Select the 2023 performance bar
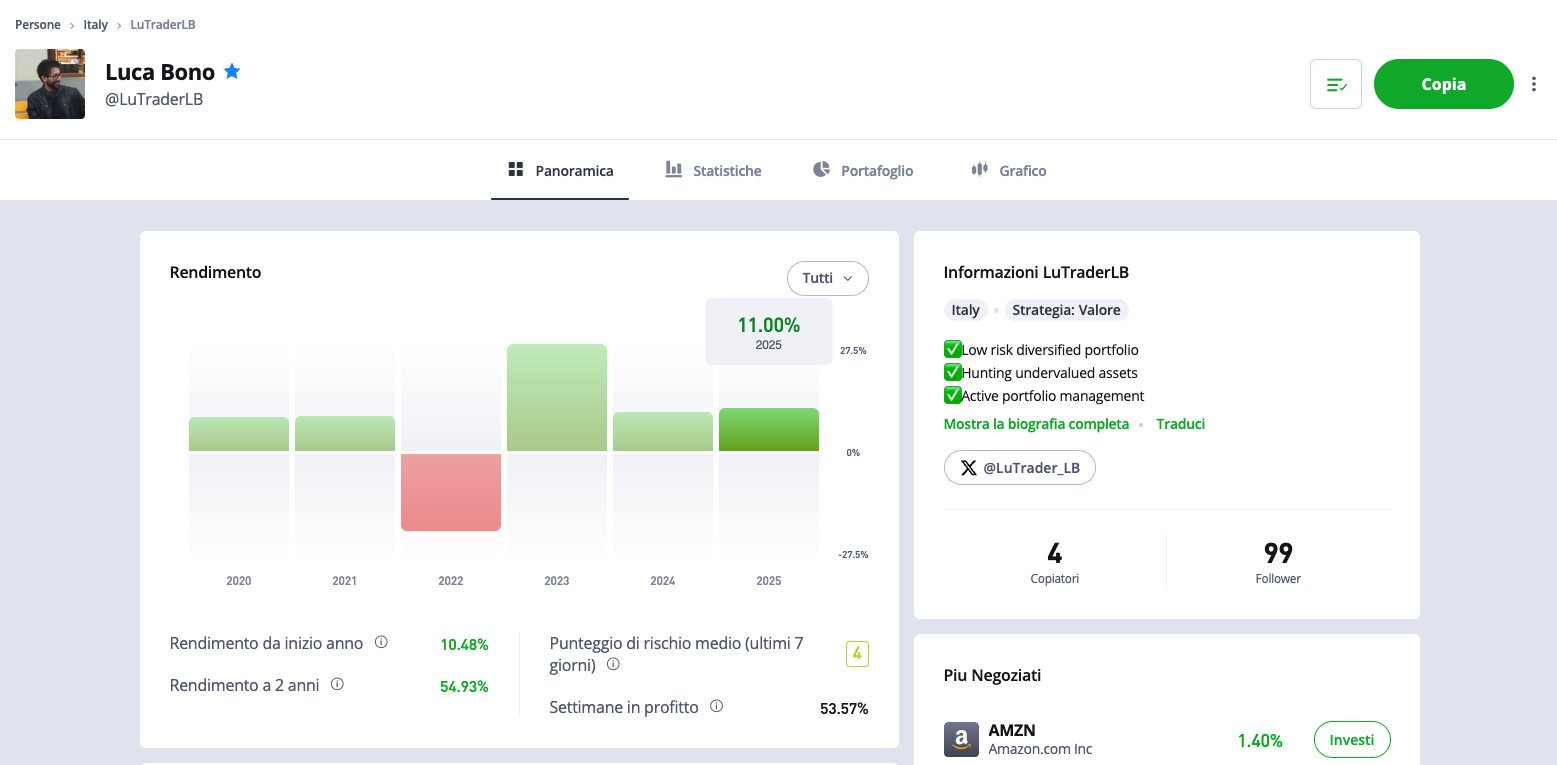This screenshot has width=1557, height=765. [557, 397]
